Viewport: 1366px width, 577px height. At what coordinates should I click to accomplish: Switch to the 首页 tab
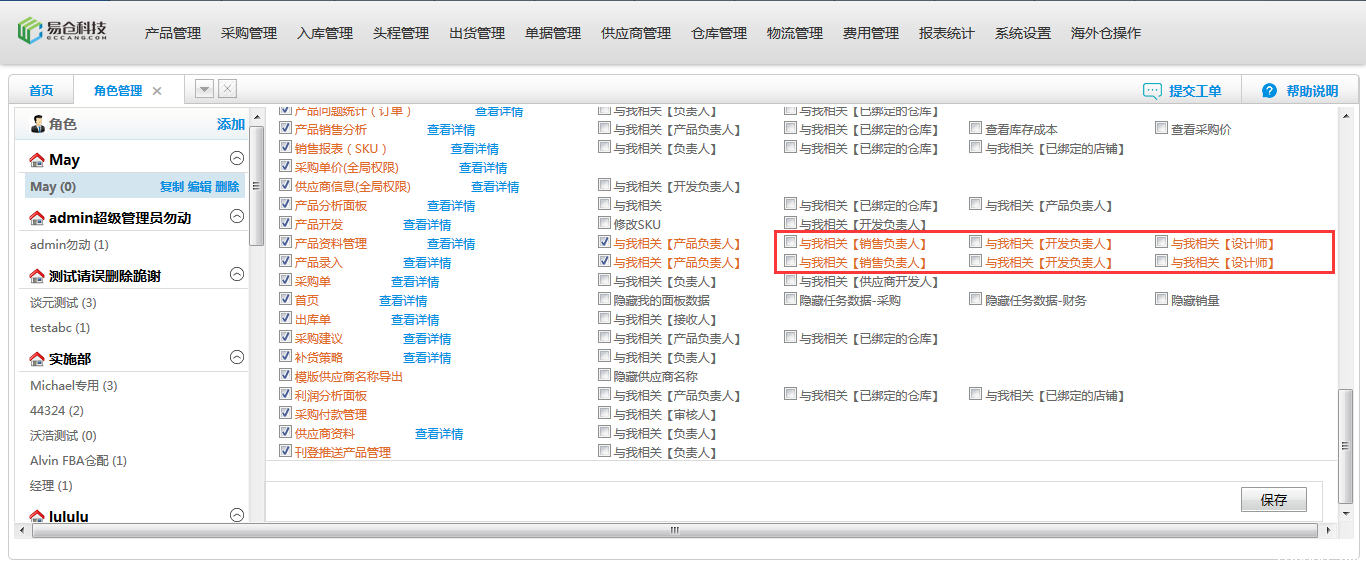click(41, 91)
